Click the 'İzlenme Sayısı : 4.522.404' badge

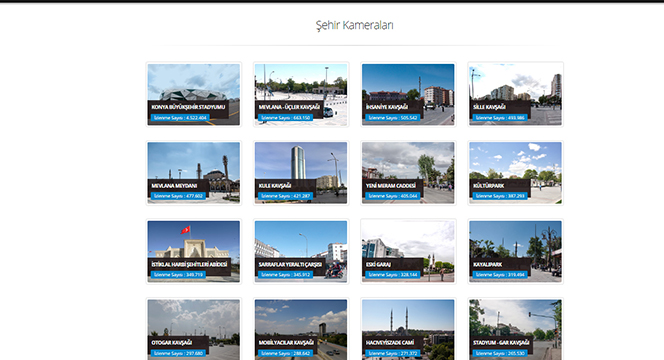(180, 118)
